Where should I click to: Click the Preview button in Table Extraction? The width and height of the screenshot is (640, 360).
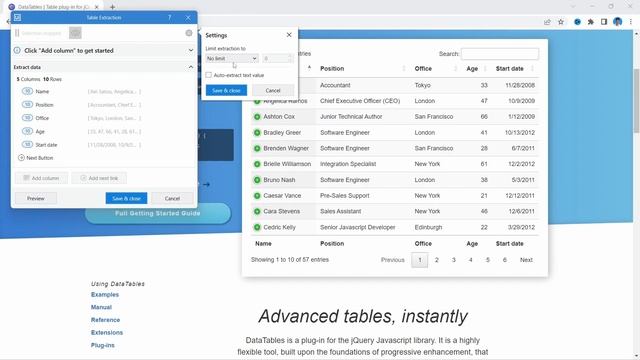tap(36, 198)
